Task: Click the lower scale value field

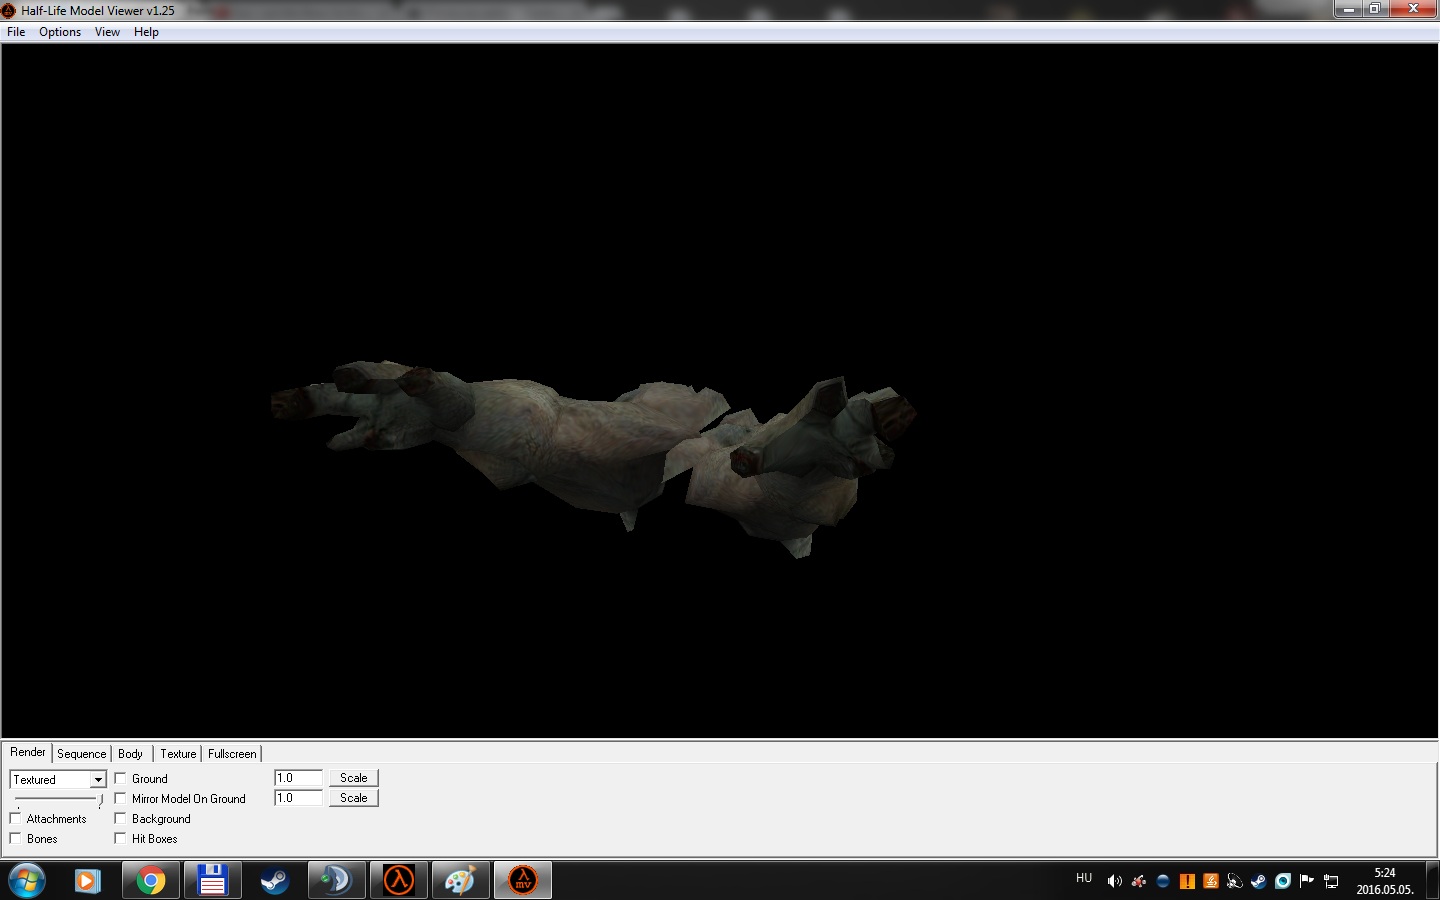Action: tap(298, 798)
